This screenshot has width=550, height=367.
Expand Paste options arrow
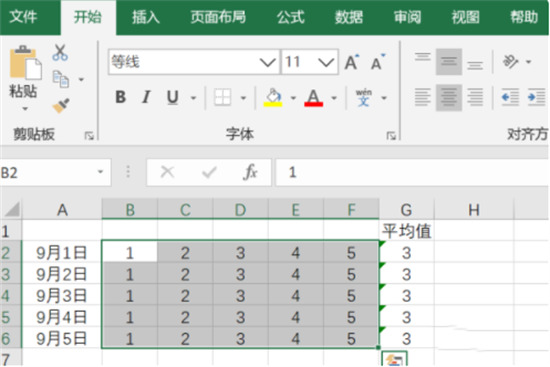[x=25, y=109]
